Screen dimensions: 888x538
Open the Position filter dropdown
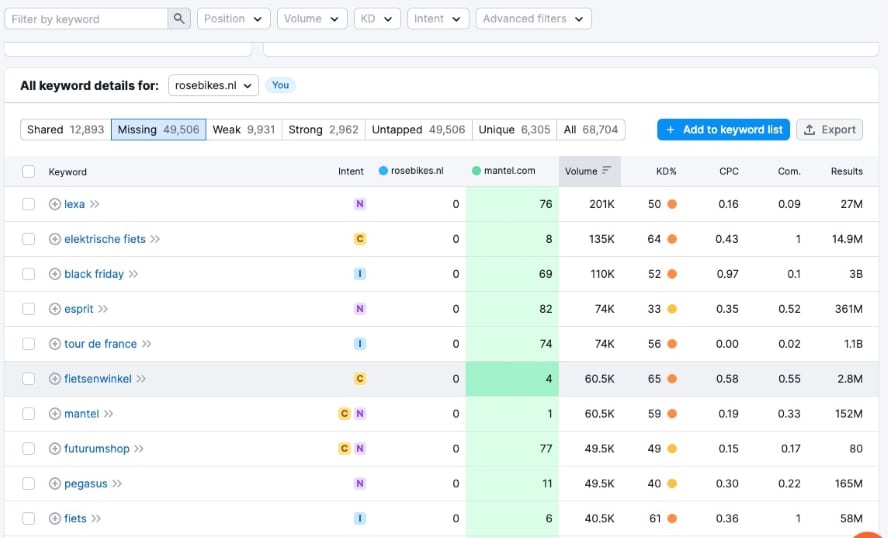point(233,19)
